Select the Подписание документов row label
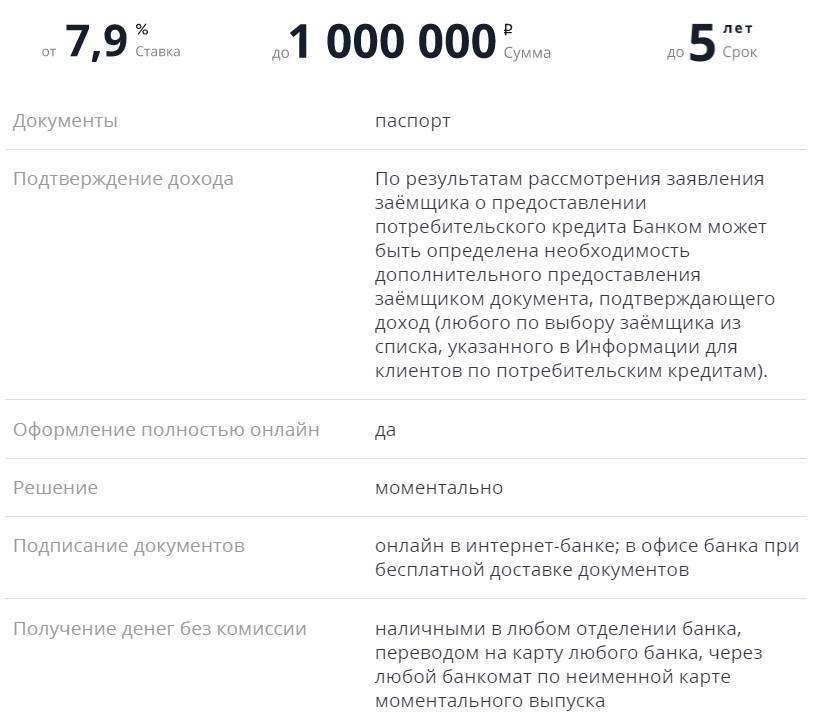 coord(129,546)
